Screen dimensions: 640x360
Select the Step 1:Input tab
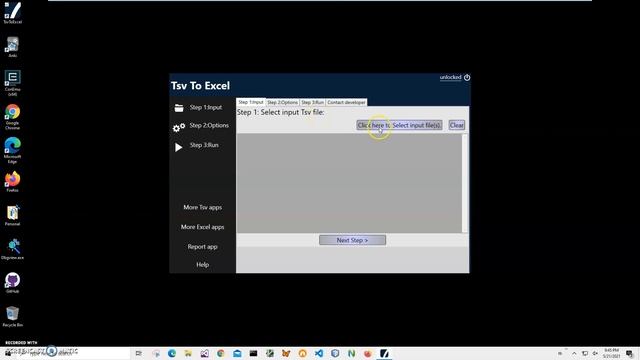click(x=251, y=102)
